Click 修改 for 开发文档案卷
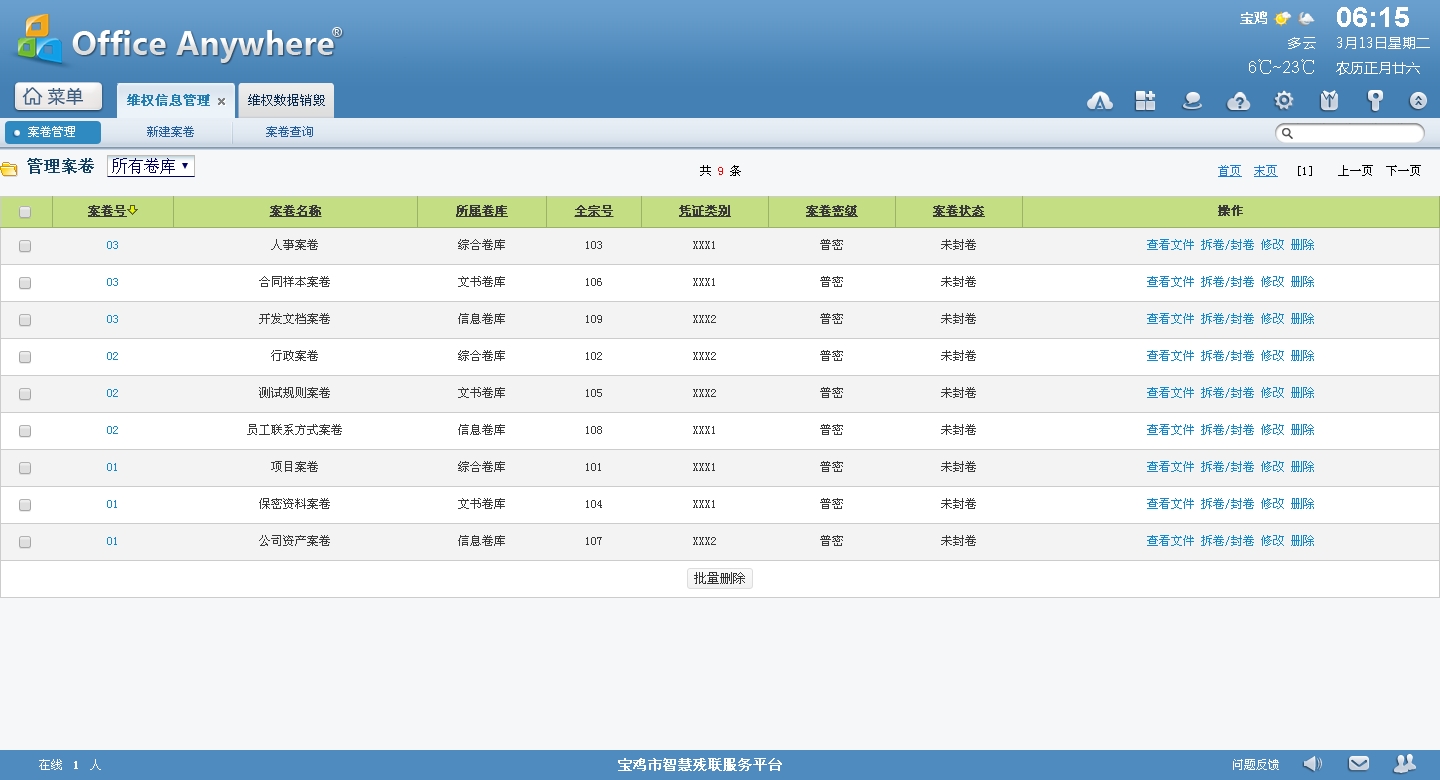The image size is (1440, 780). coord(1272,319)
